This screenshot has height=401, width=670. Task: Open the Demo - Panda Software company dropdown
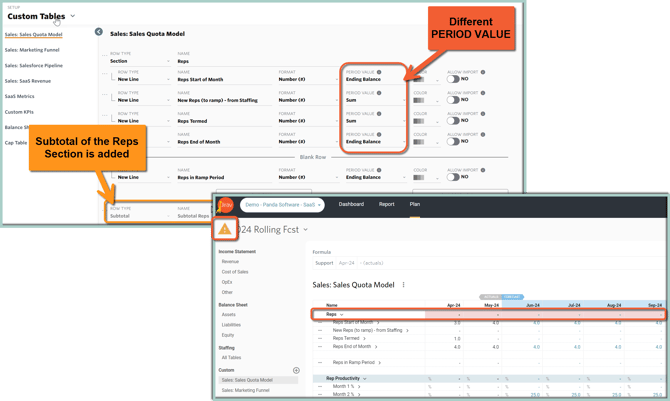(285, 204)
